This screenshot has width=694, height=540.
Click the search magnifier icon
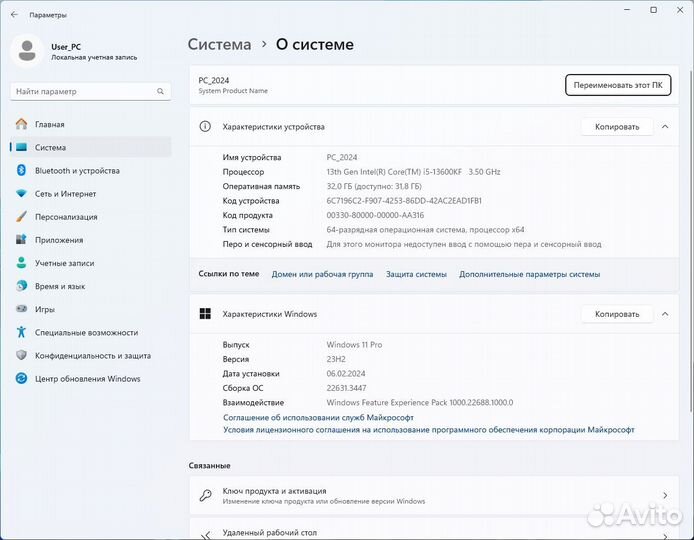tap(160, 91)
